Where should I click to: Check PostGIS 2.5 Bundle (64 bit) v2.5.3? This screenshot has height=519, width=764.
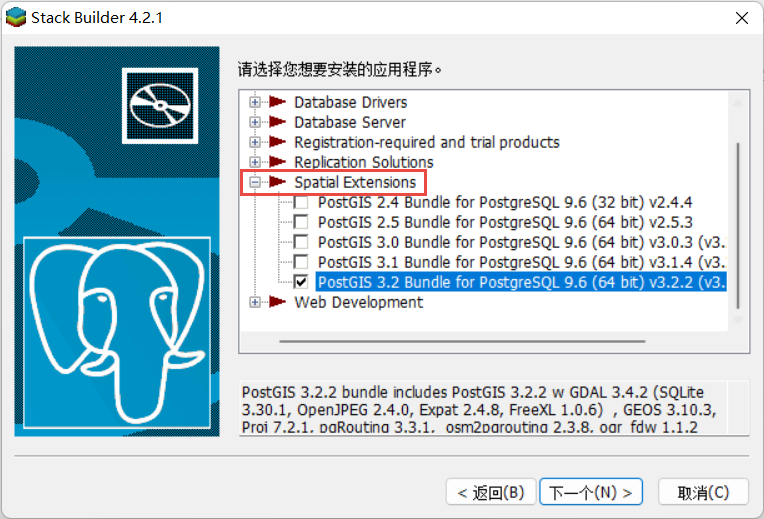click(301, 222)
